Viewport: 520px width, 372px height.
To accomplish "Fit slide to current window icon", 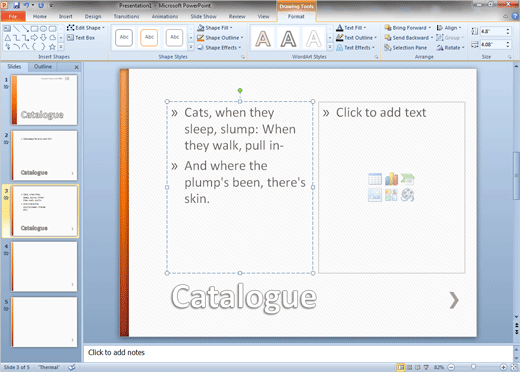I will tap(515, 367).
